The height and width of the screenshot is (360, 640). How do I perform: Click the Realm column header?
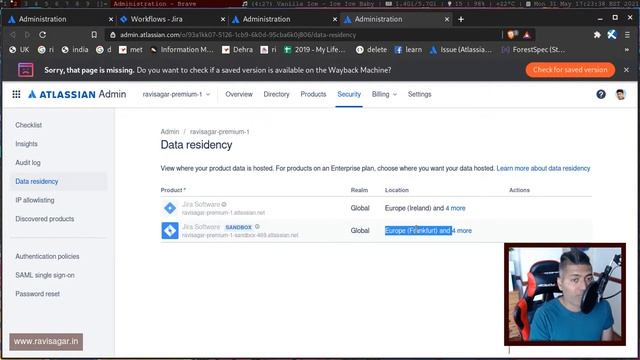[x=359, y=190]
